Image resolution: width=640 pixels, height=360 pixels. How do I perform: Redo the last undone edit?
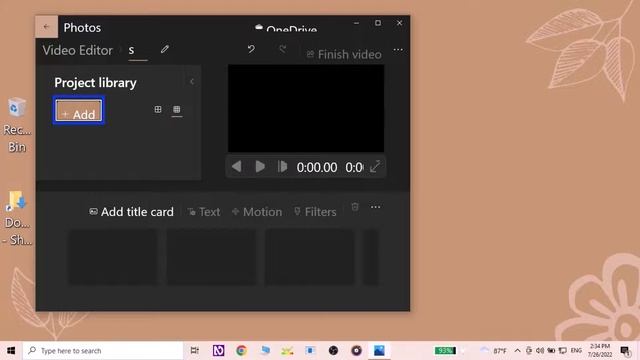tap(282, 49)
